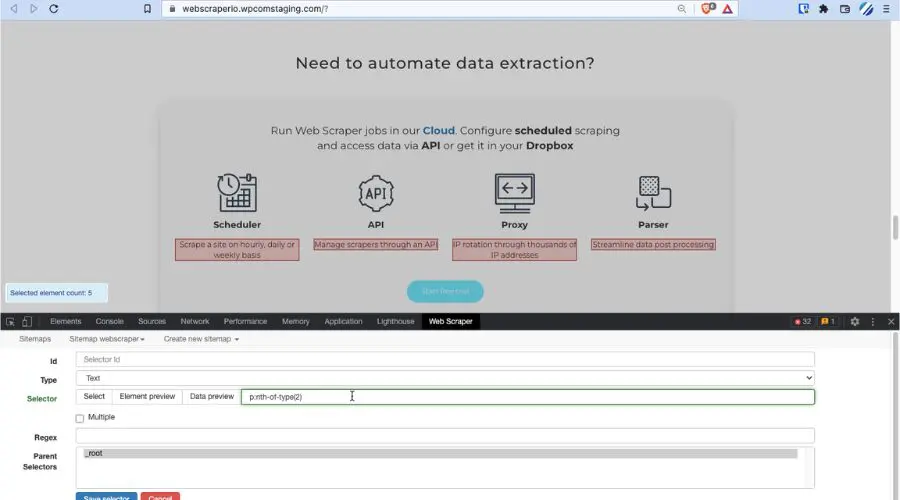Click the Proxy monitor icon

(514, 193)
